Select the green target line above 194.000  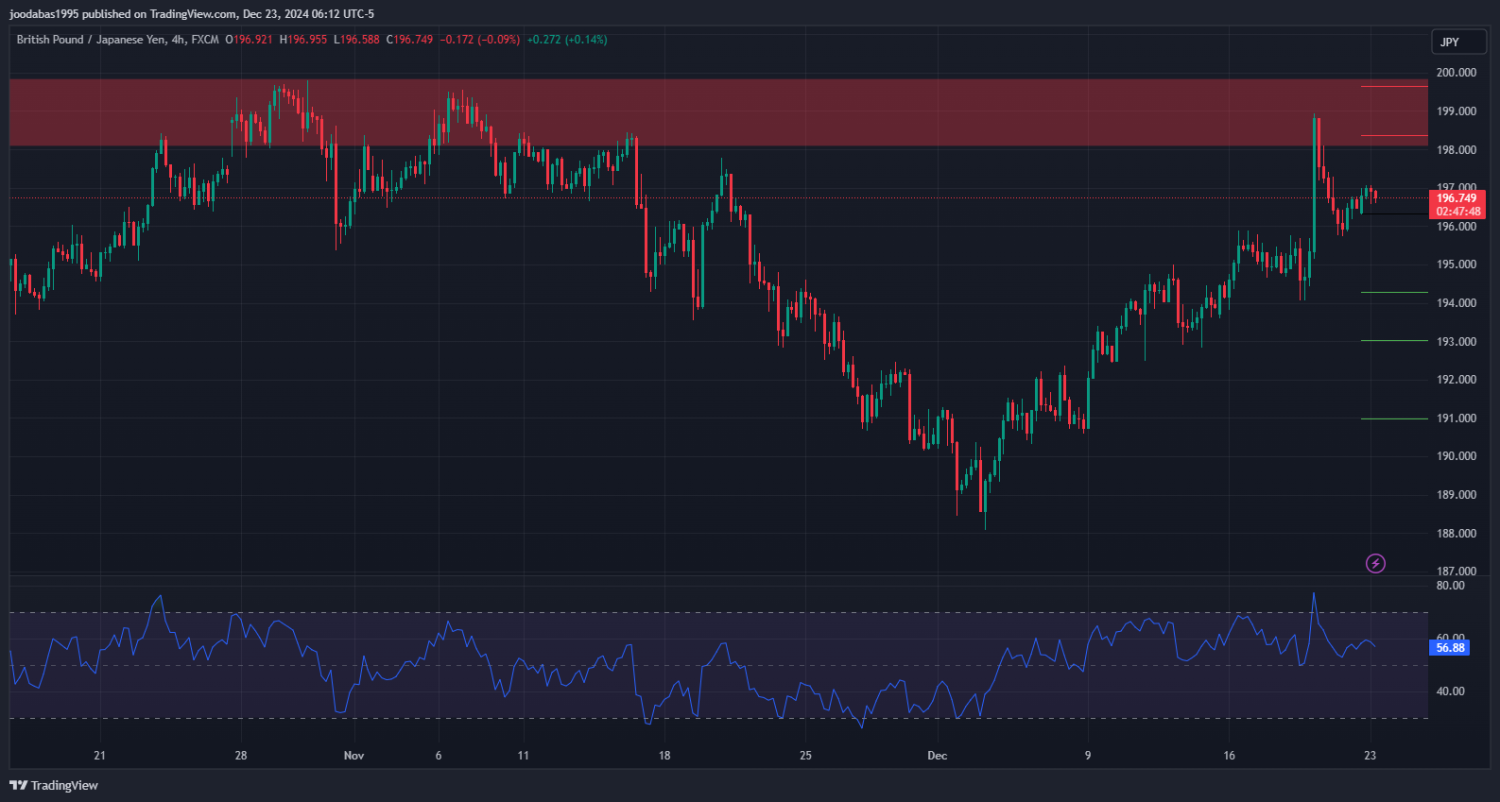point(1394,293)
